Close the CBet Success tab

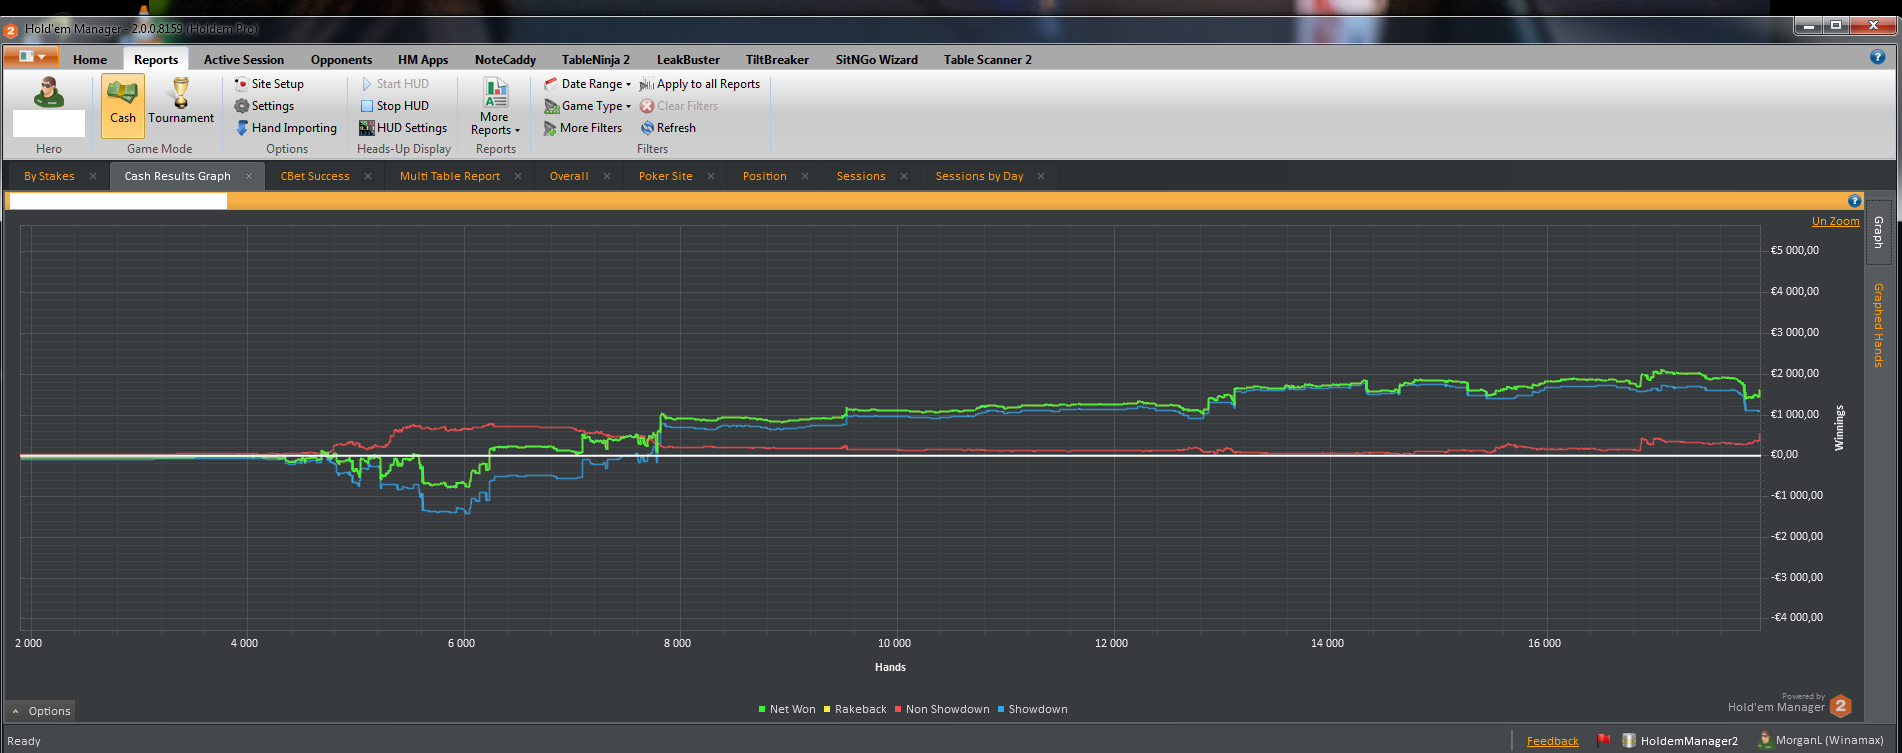tap(368, 176)
